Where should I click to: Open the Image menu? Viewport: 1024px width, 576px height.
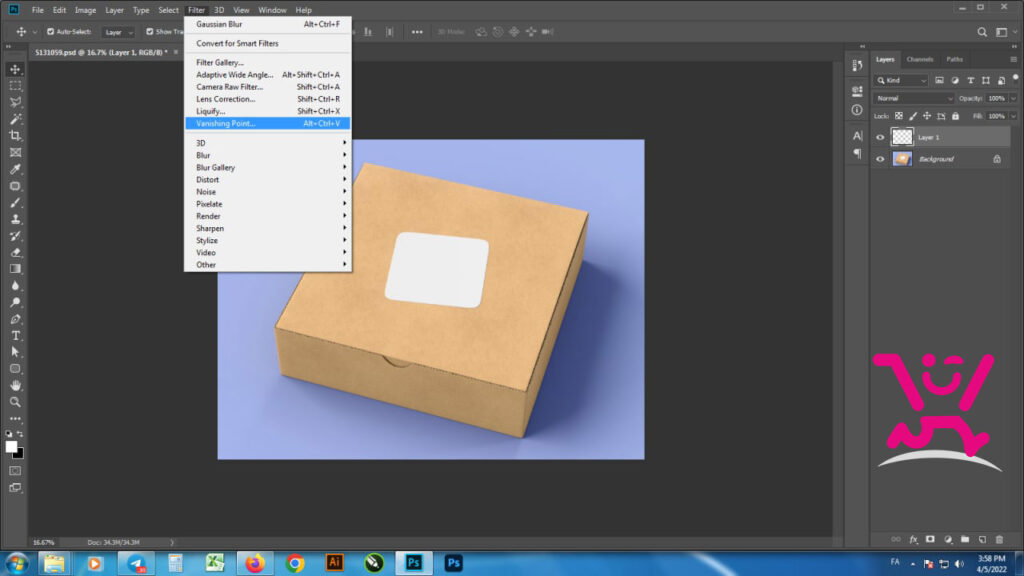[86, 10]
